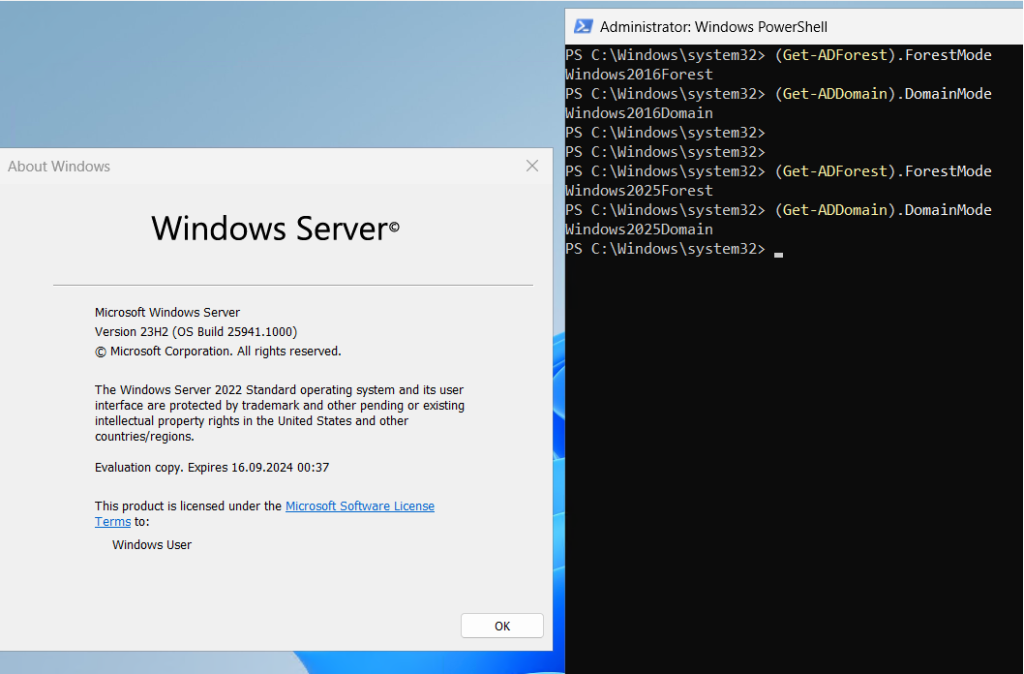Select the Windows User licensee name
Image resolution: width=1024 pixels, height=674 pixels.
[151, 544]
